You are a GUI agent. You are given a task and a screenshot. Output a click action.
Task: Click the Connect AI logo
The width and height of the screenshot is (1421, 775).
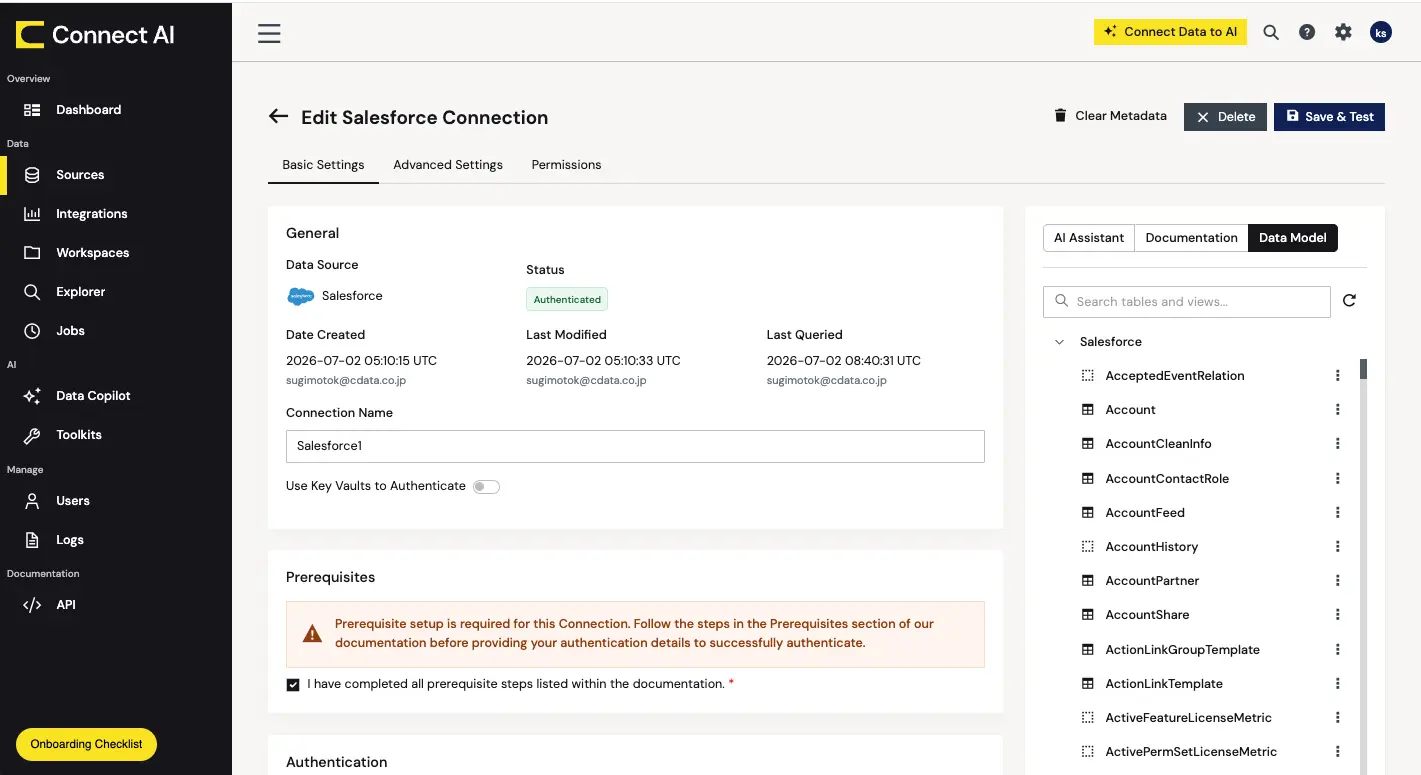click(x=95, y=35)
